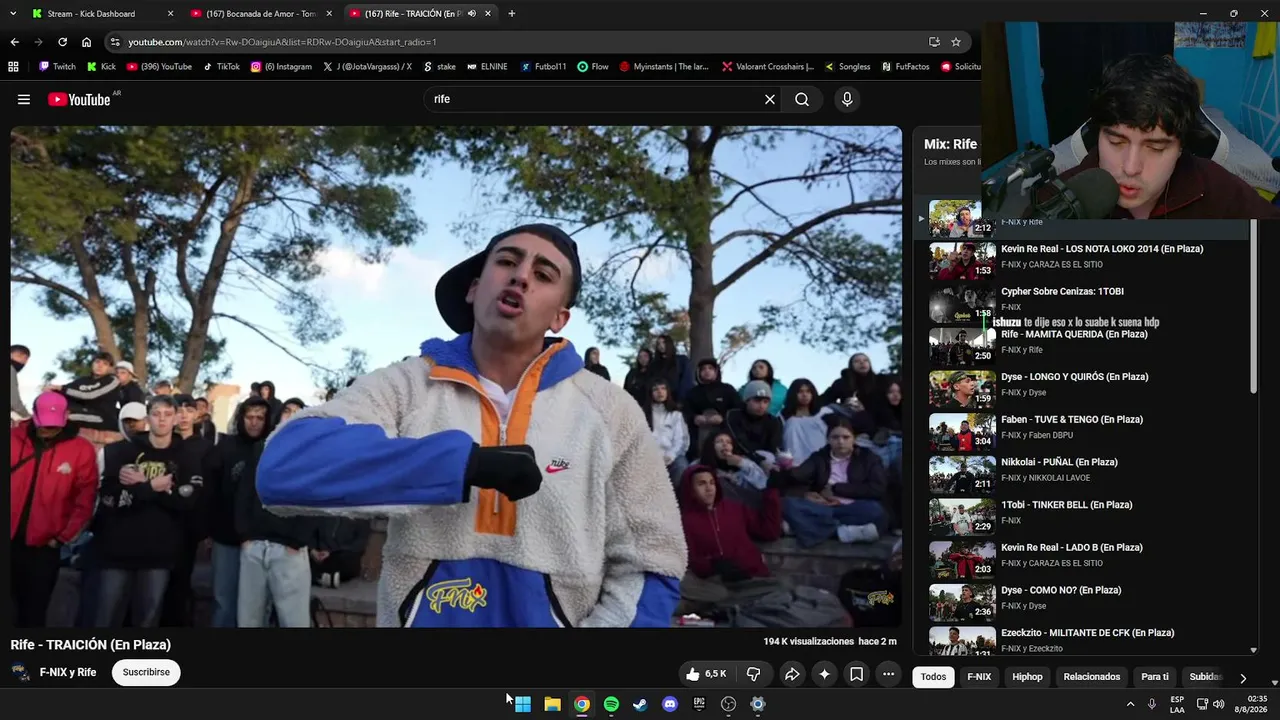Reload the YouTube page
This screenshot has width=1280, height=720.
click(x=62, y=42)
